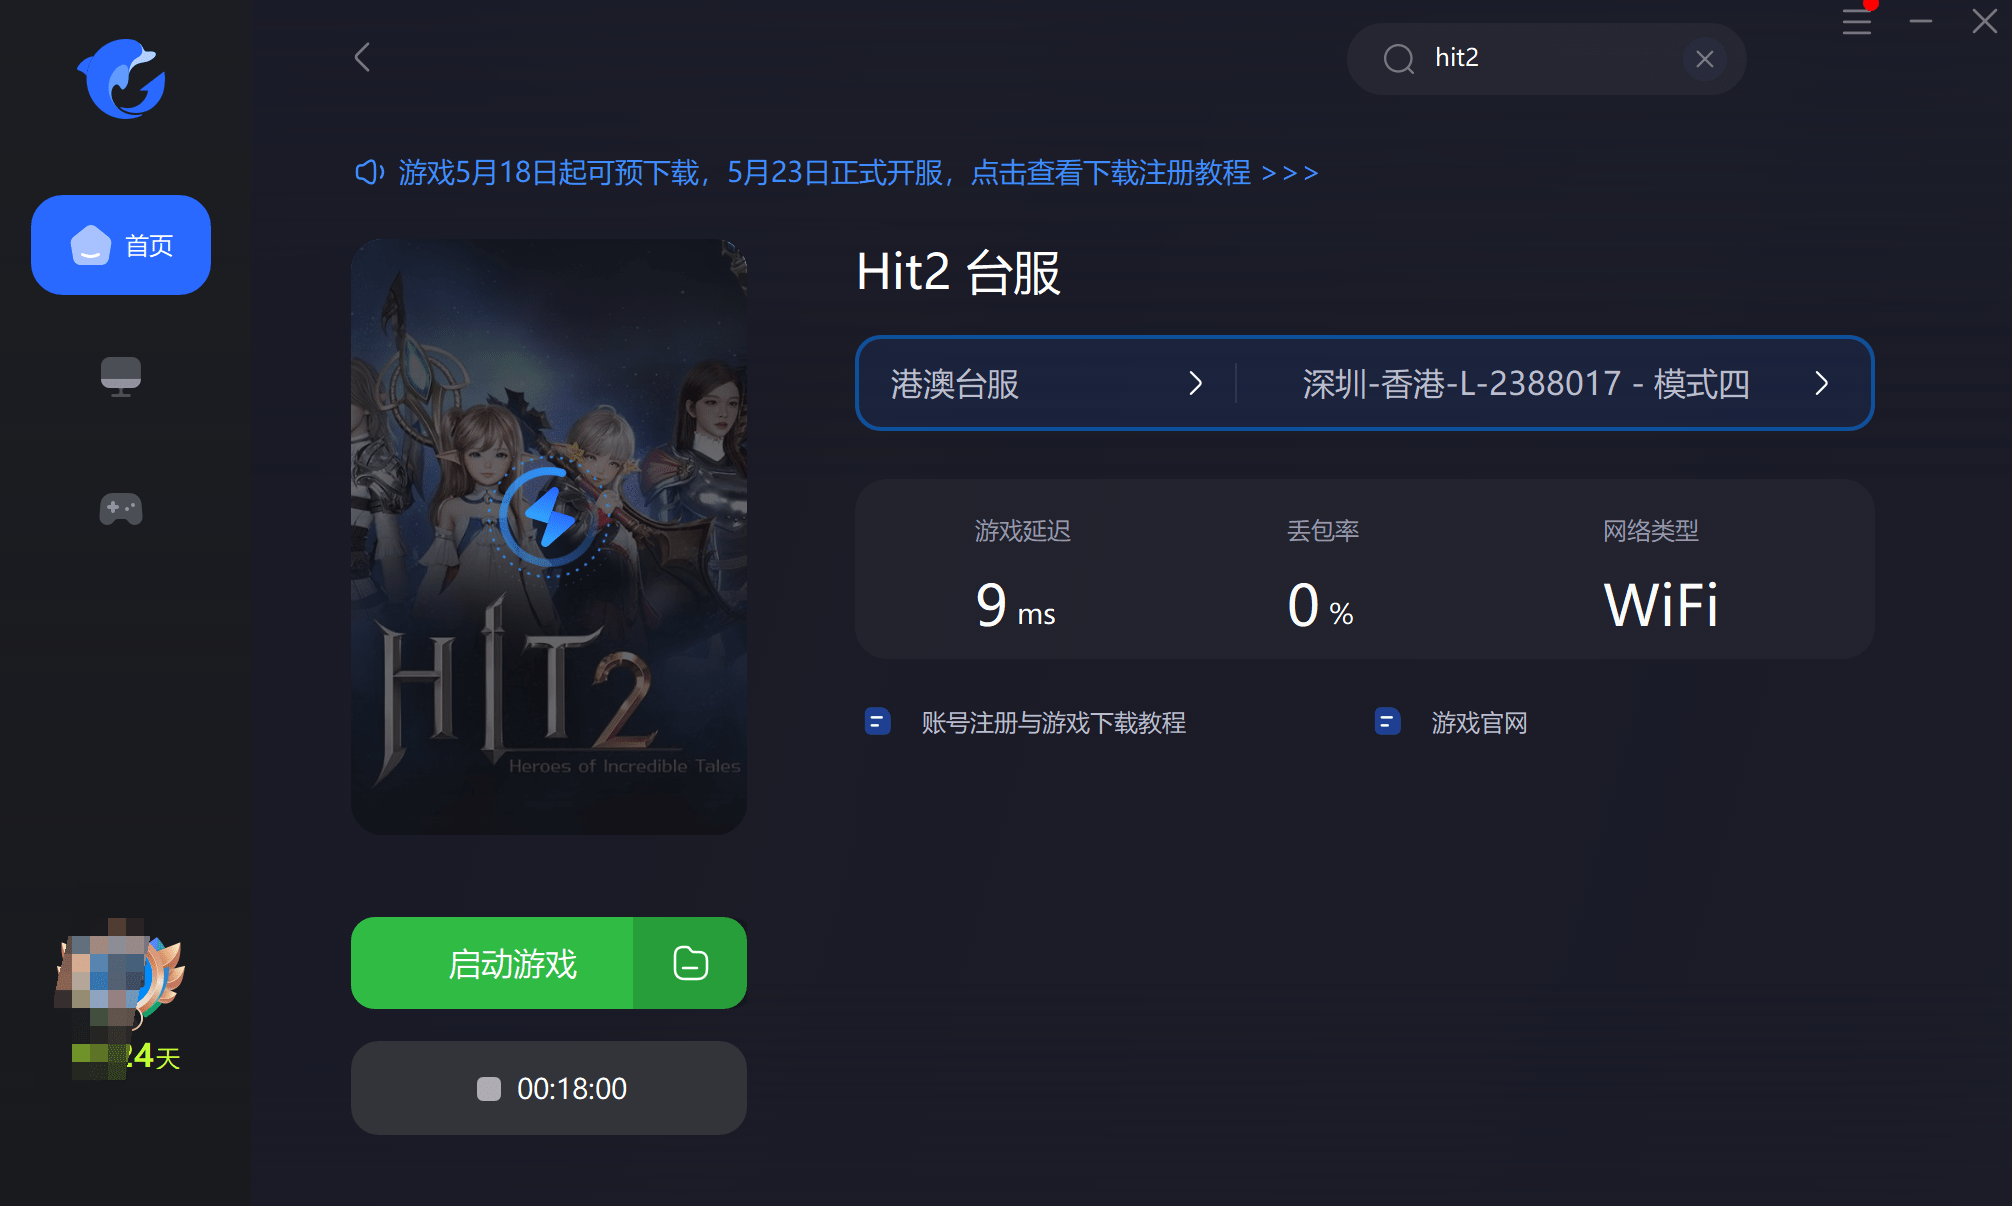Click chevron next to 模式四
This screenshot has width=2012, height=1206.
pos(1822,384)
